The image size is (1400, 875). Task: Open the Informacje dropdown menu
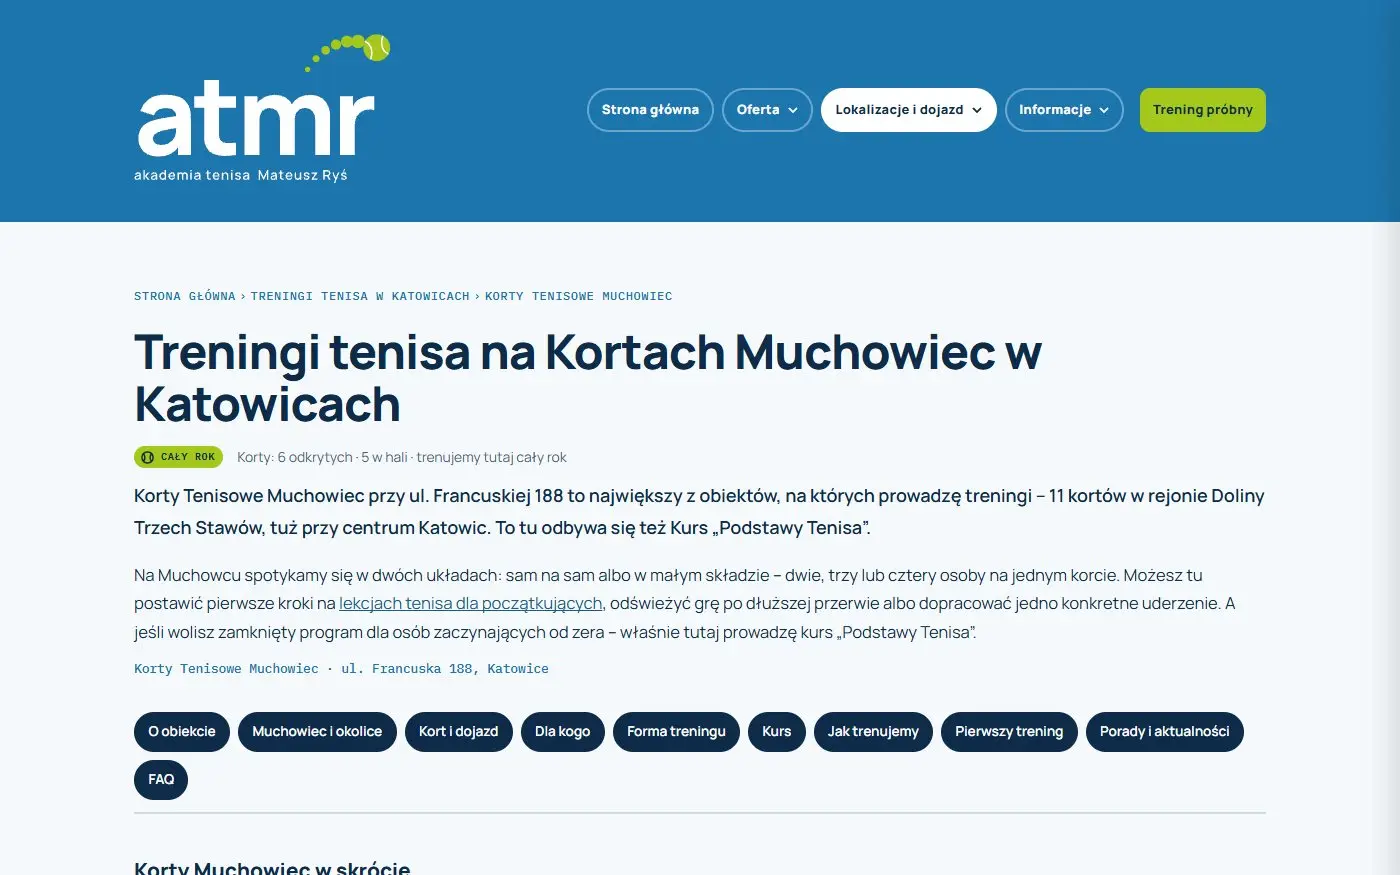tap(1064, 110)
